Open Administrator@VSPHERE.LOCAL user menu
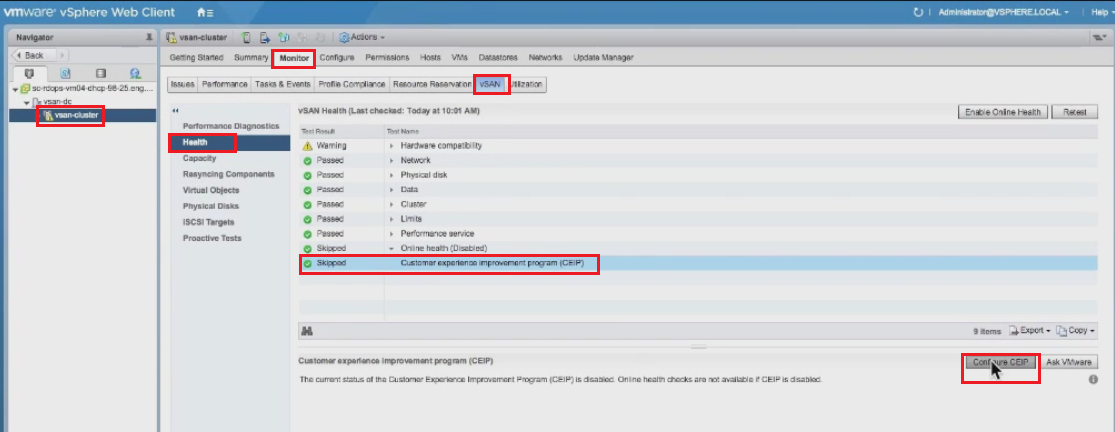 click(x=1003, y=13)
